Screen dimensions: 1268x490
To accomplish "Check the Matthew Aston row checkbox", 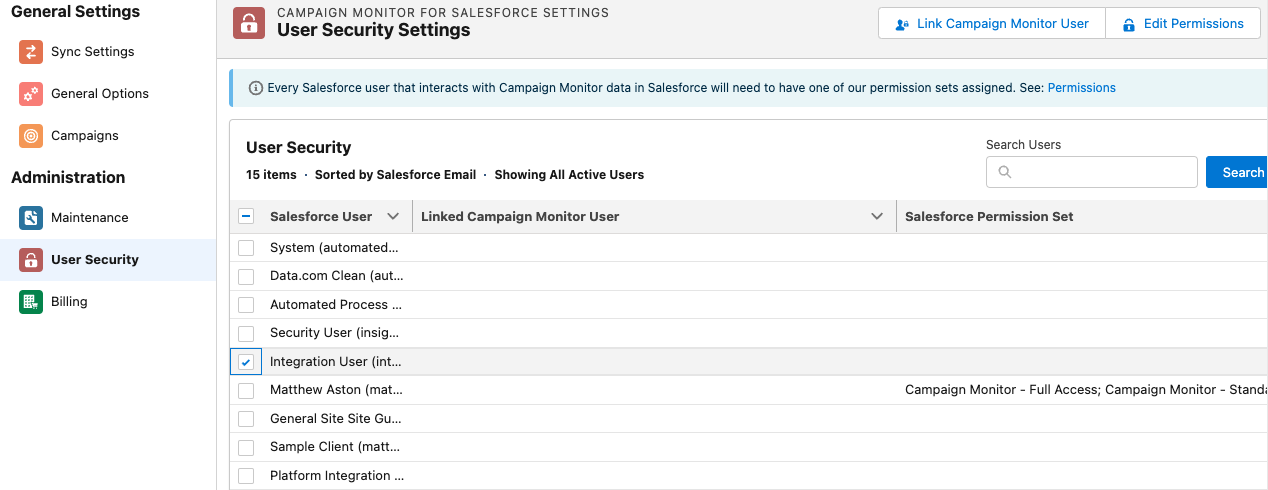I will point(246,390).
